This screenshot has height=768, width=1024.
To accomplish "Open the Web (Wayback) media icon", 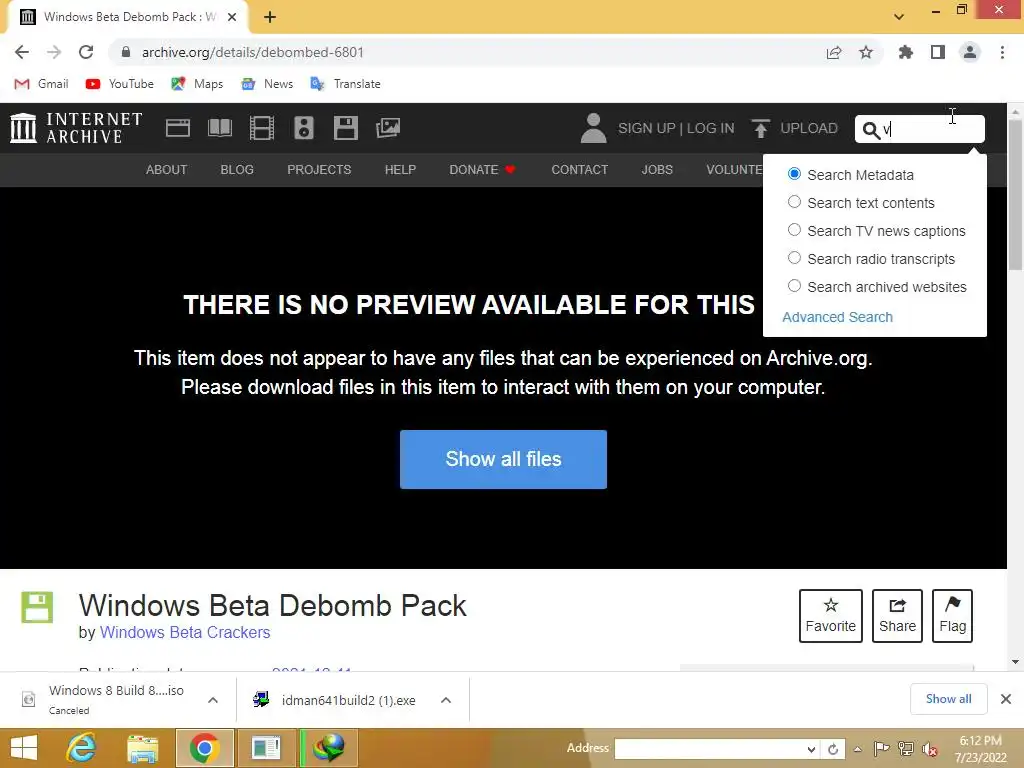I will click(x=178, y=128).
